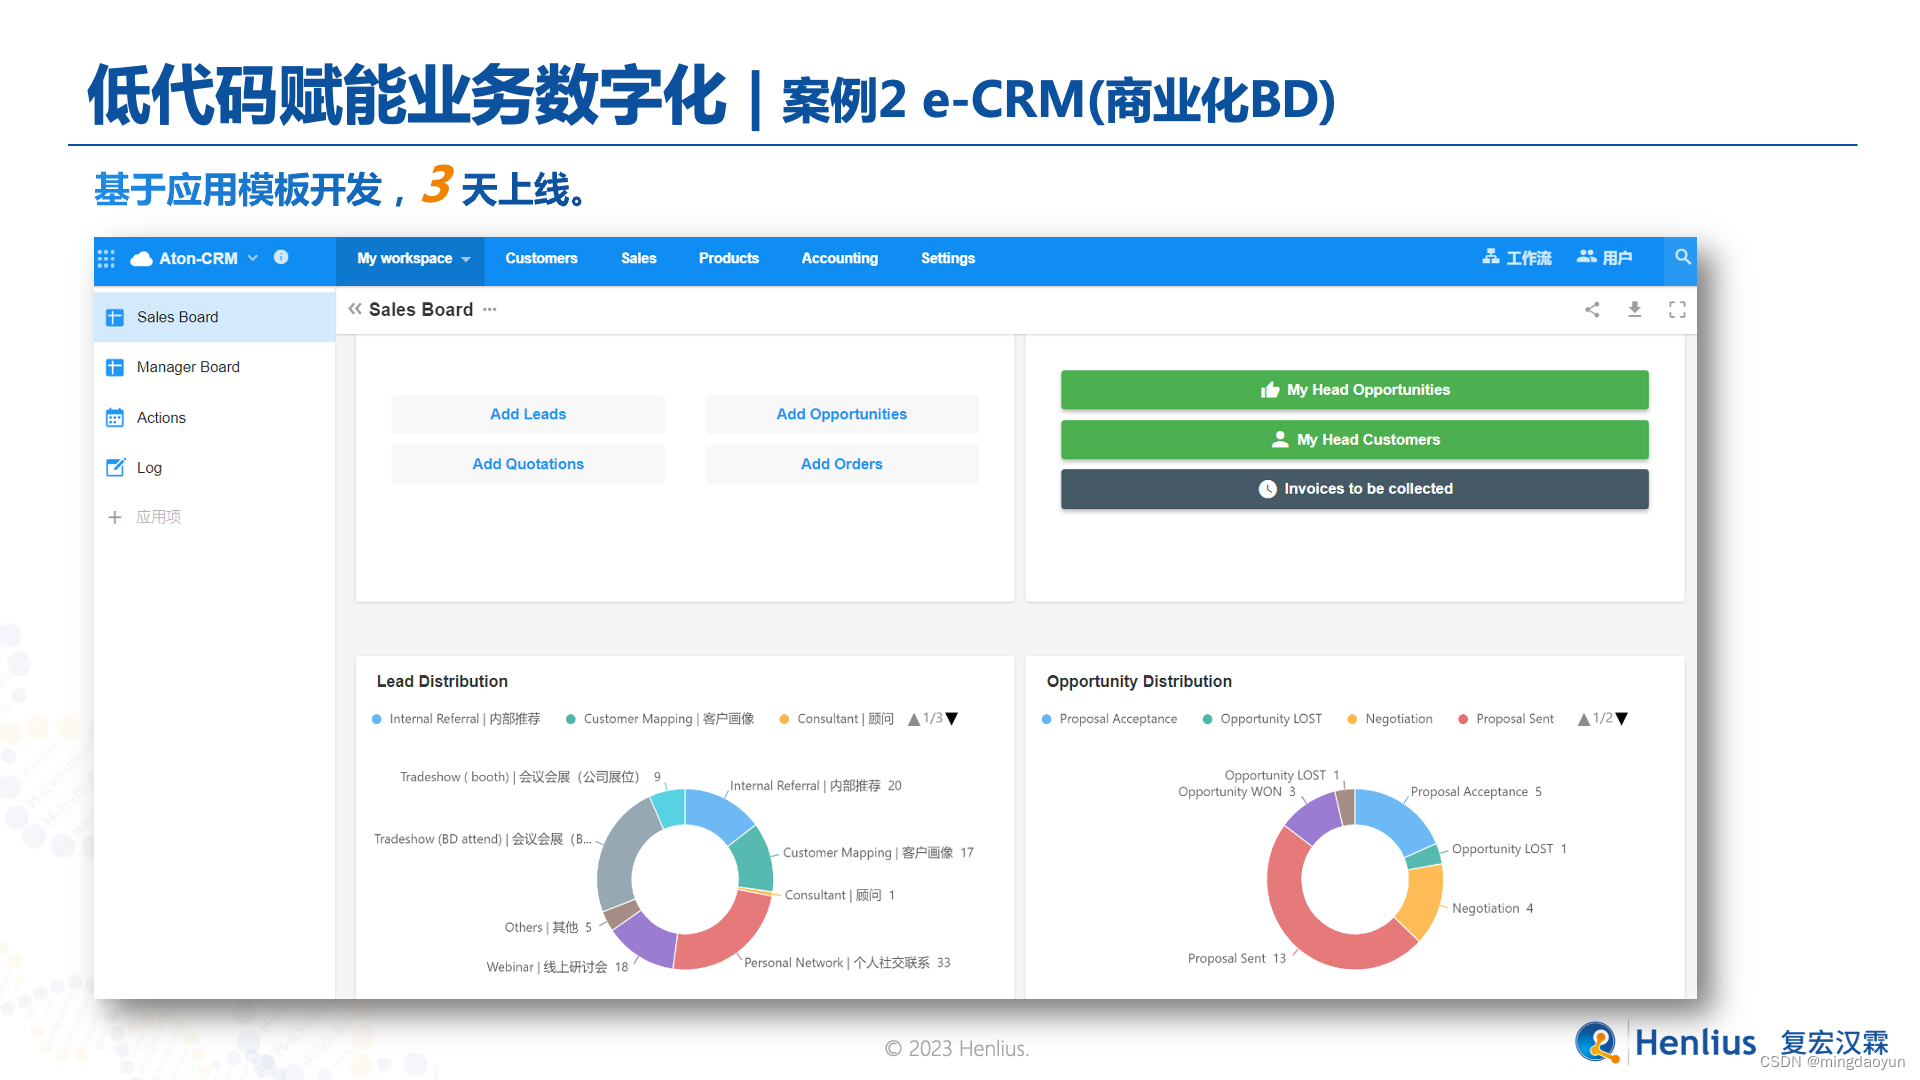Open the Customers menu tab
The image size is (1920, 1080).
pyautogui.click(x=541, y=257)
